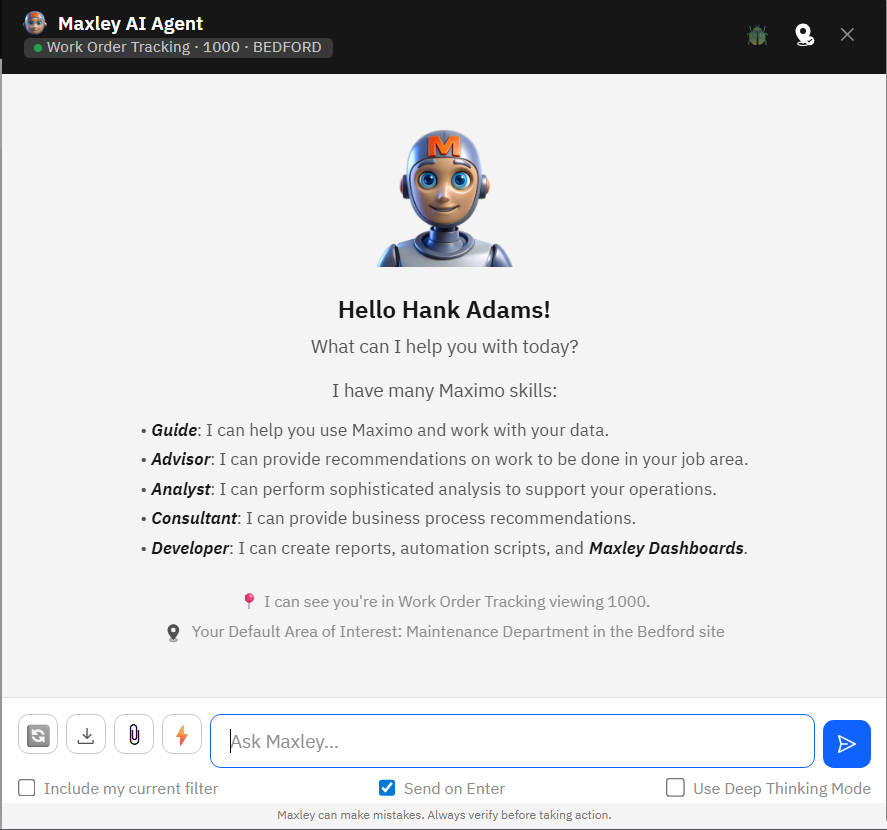The height and width of the screenshot is (830, 887).
Task: Click 'Your Default Area of Interest' text
Action: pyautogui.click(x=458, y=632)
